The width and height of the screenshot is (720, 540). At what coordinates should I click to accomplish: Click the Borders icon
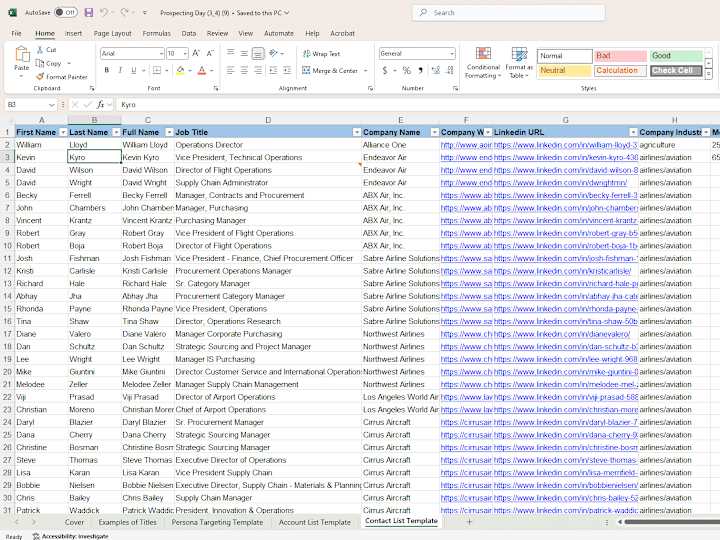(157, 70)
